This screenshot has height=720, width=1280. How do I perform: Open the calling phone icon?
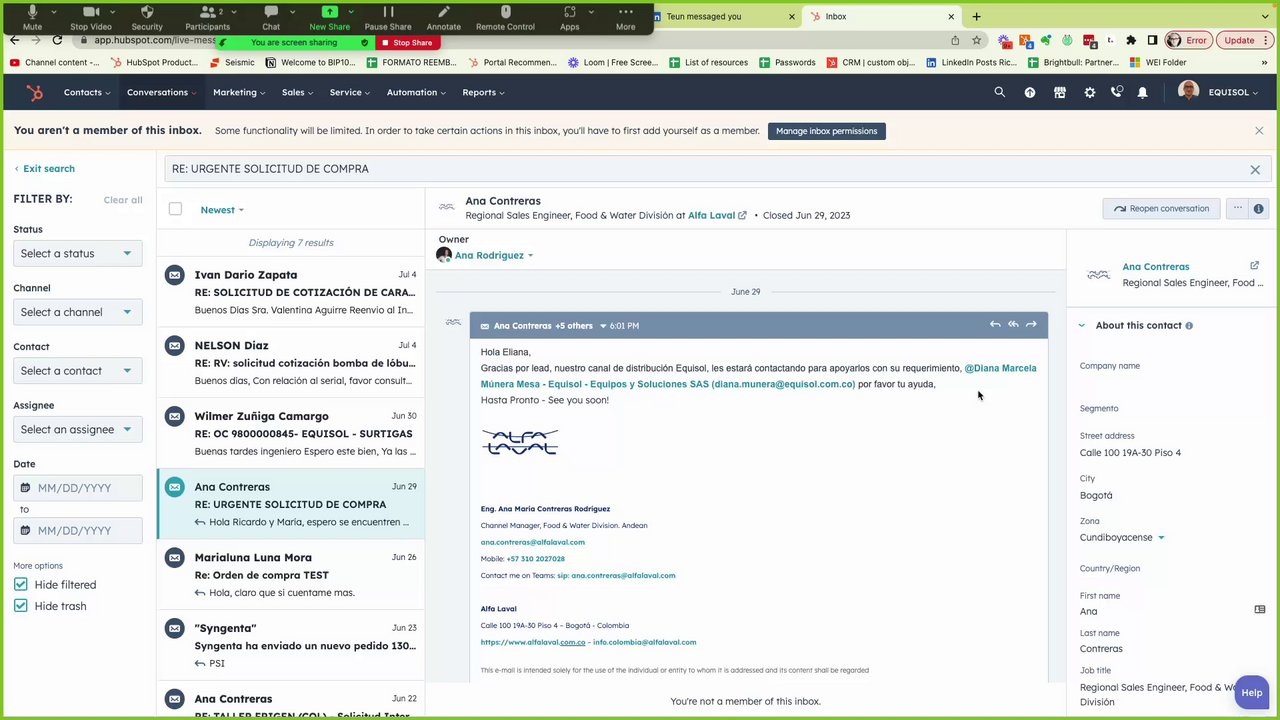point(1116,92)
